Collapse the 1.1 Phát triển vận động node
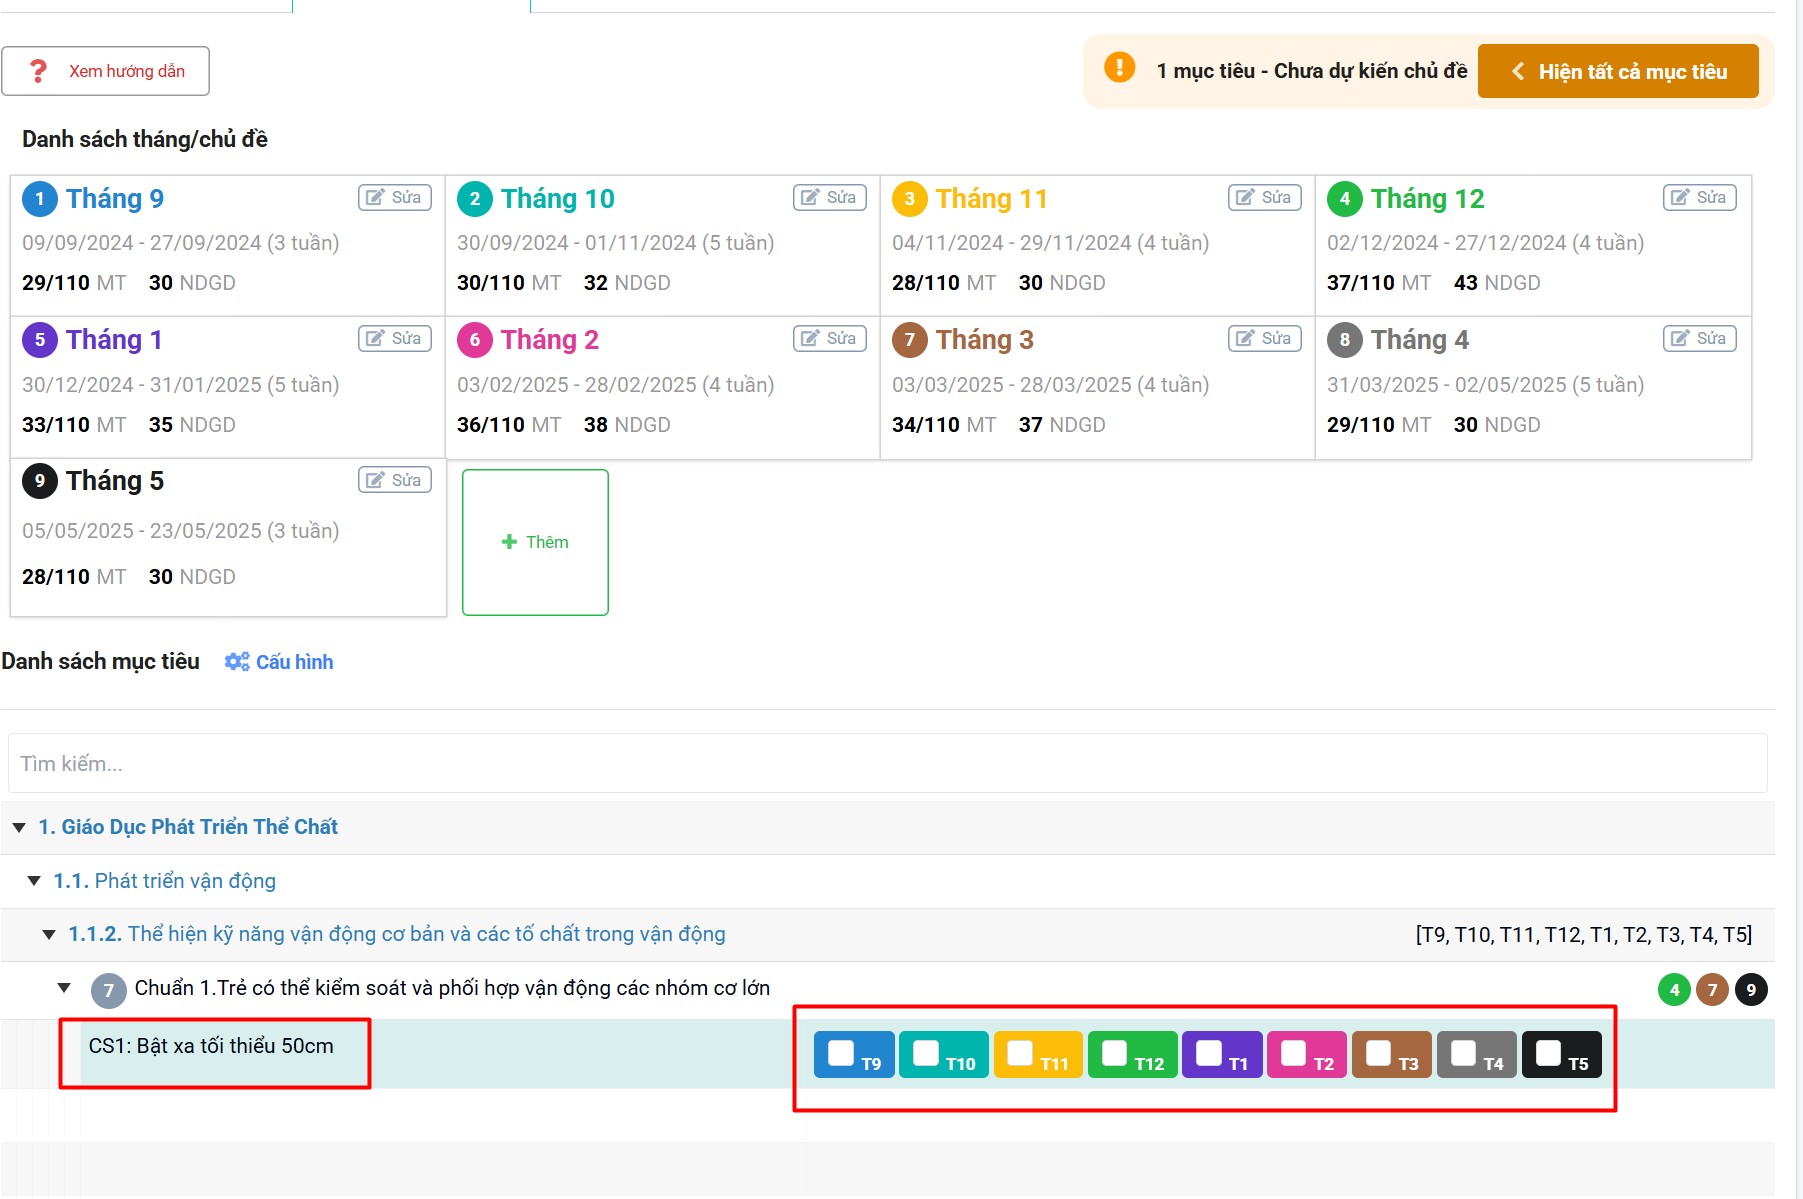The height and width of the screenshot is (1199, 1803). (34, 881)
